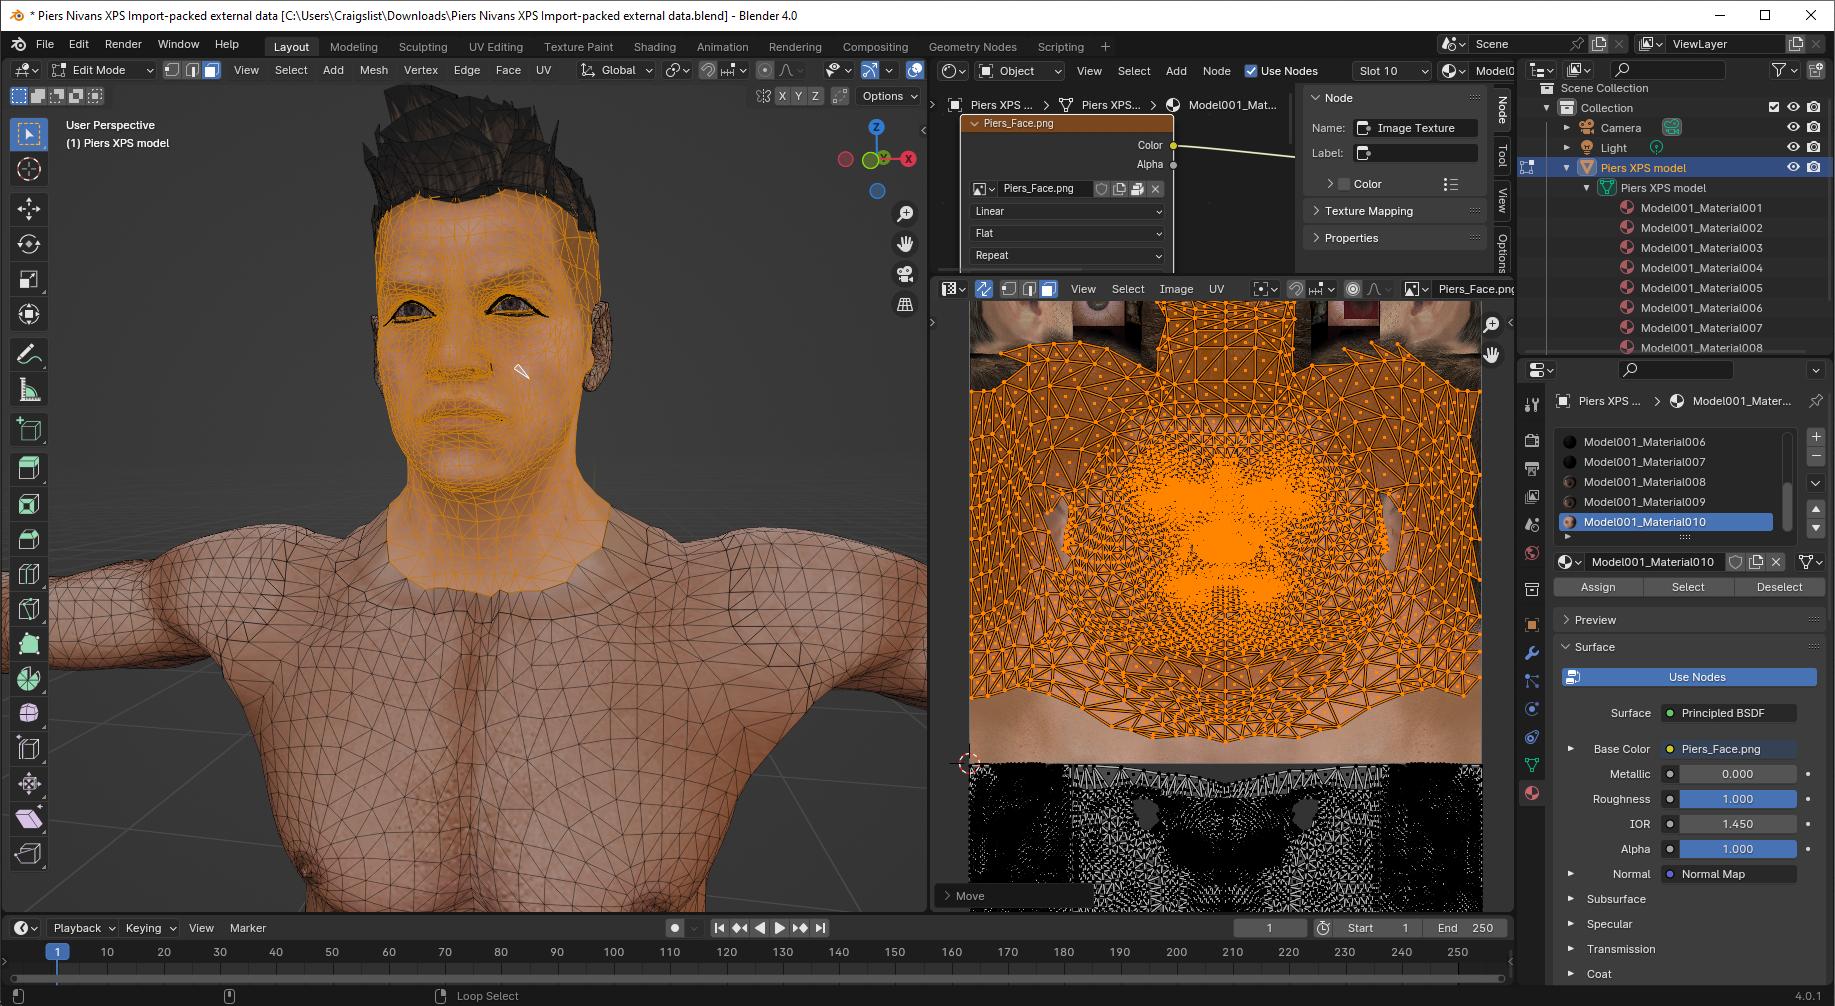
Task: Select the Bevel tool
Action: 29,539
